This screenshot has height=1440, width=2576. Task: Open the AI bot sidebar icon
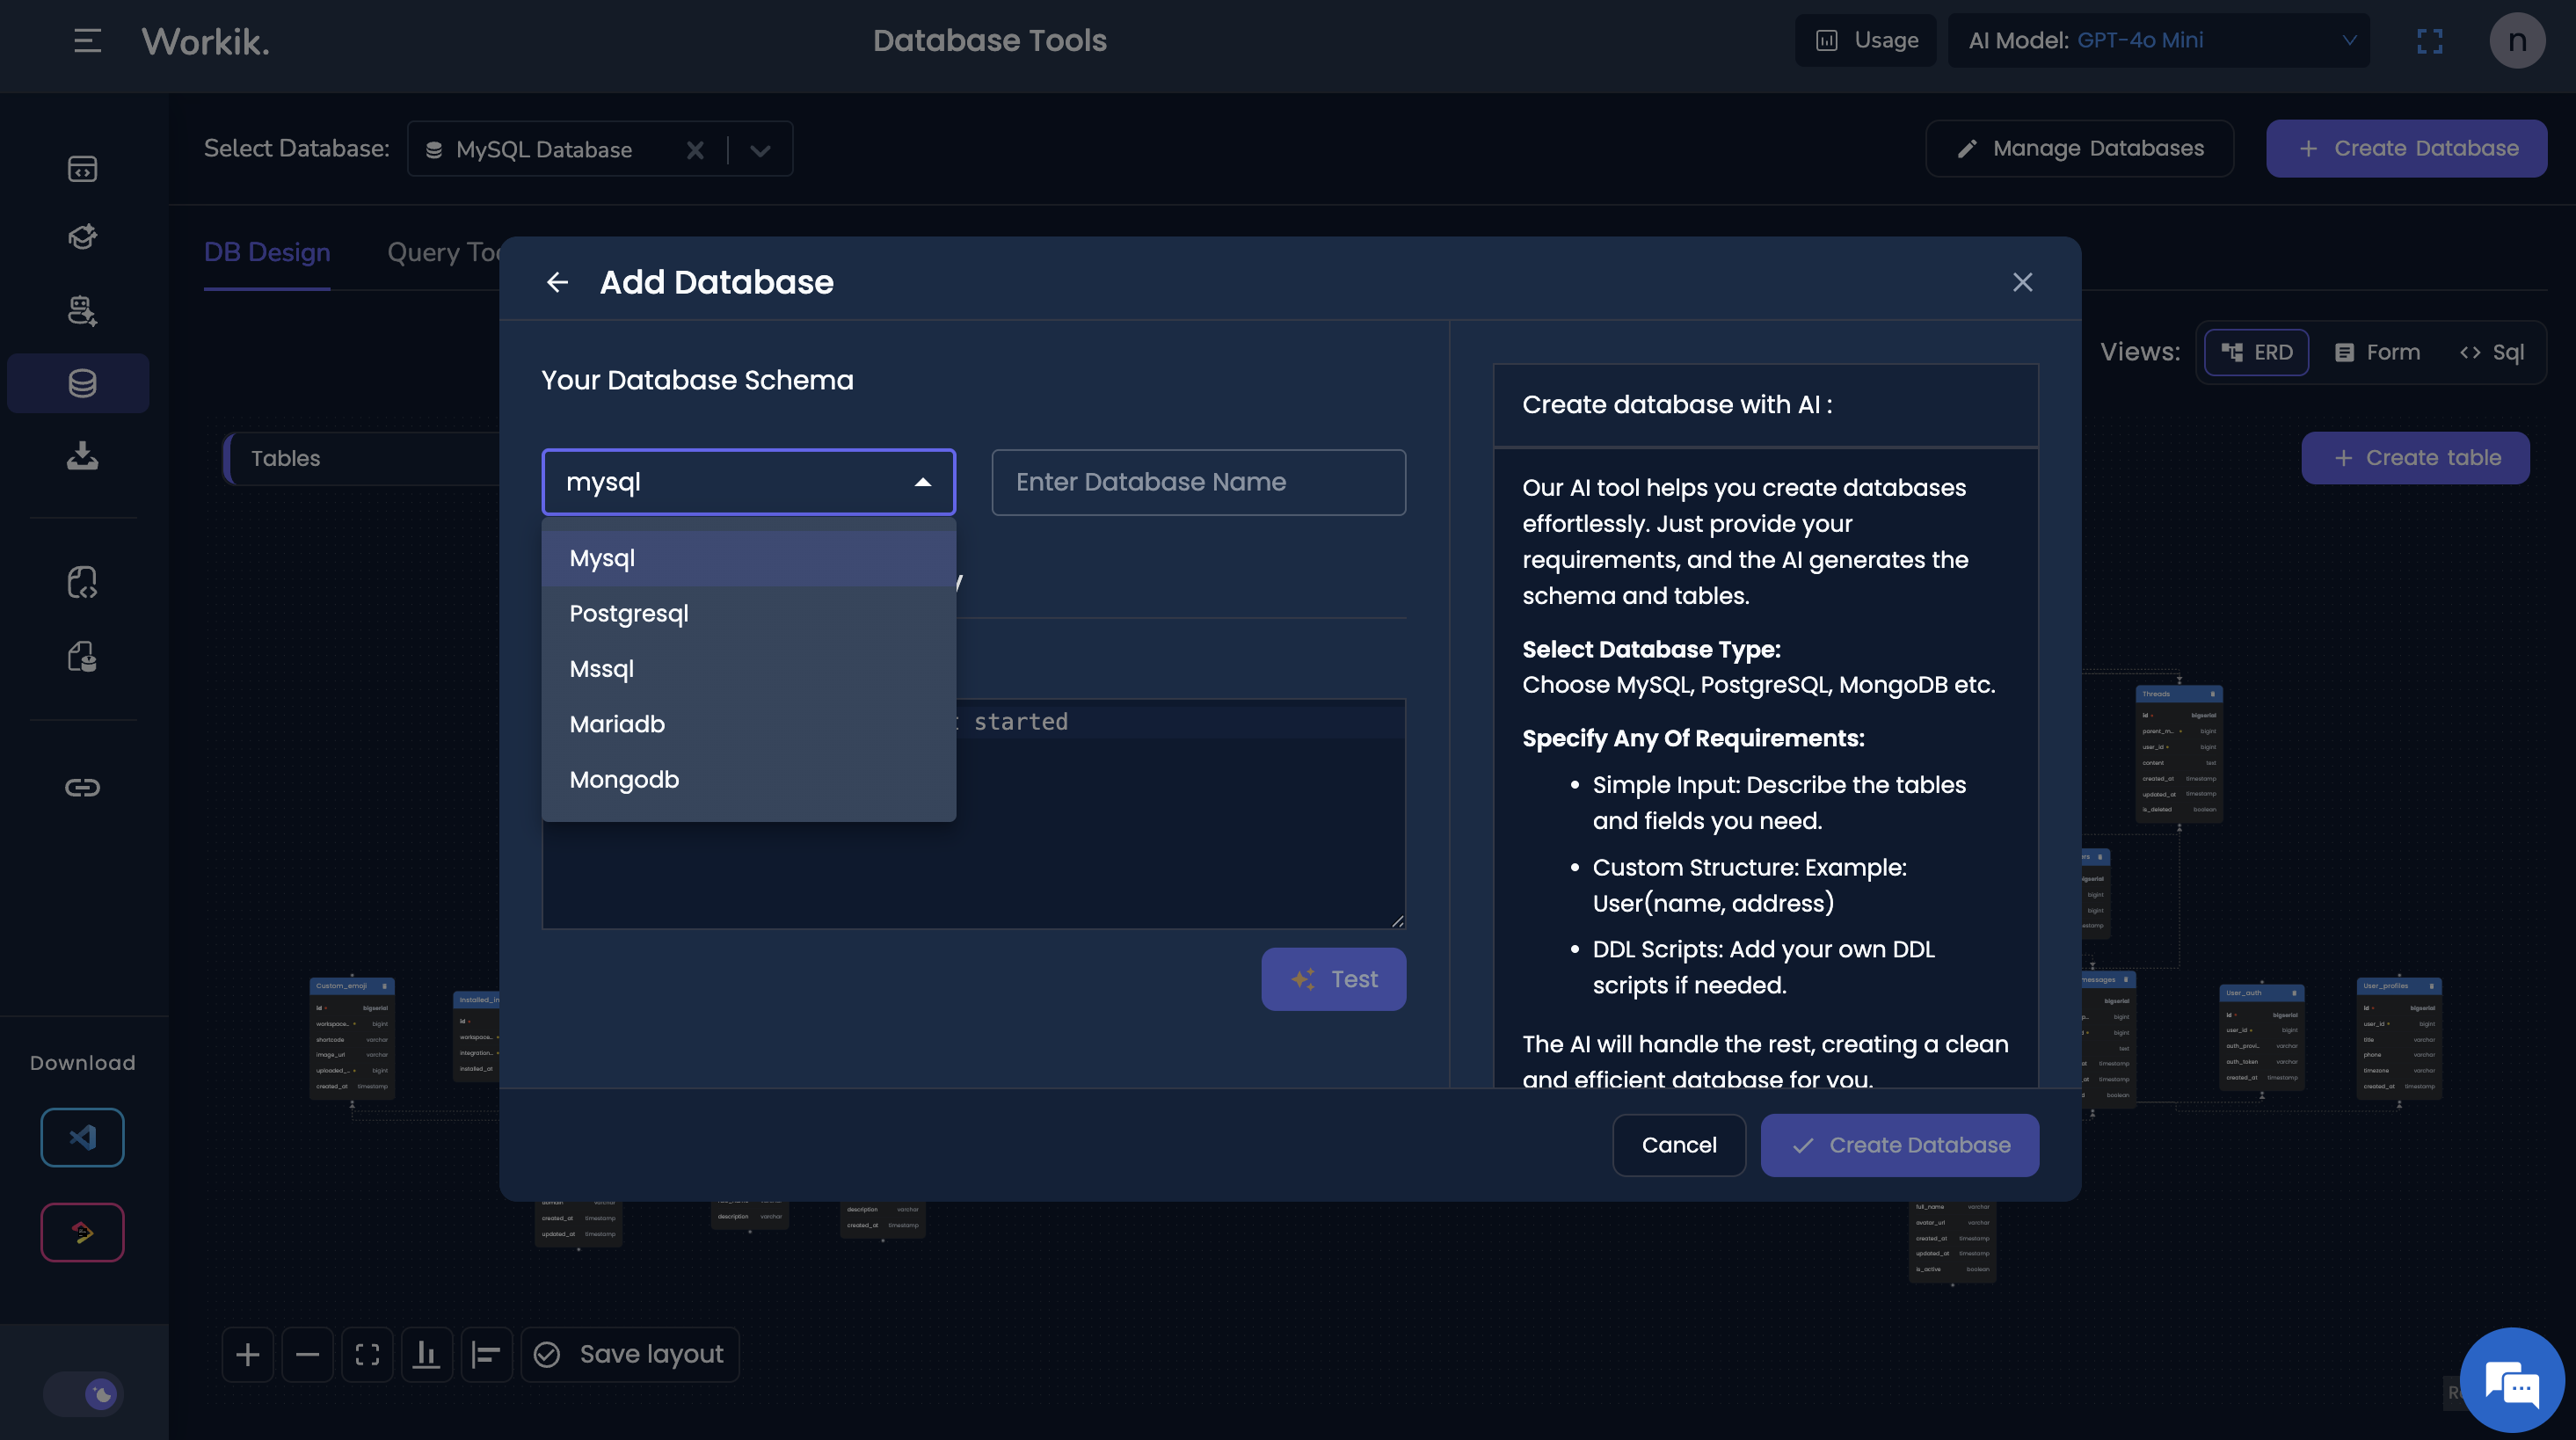82,311
